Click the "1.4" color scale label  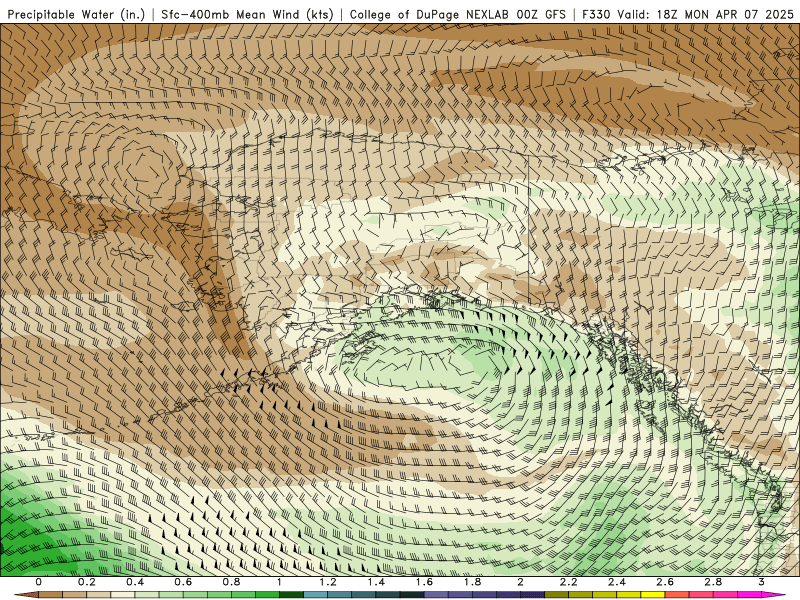[376, 582]
